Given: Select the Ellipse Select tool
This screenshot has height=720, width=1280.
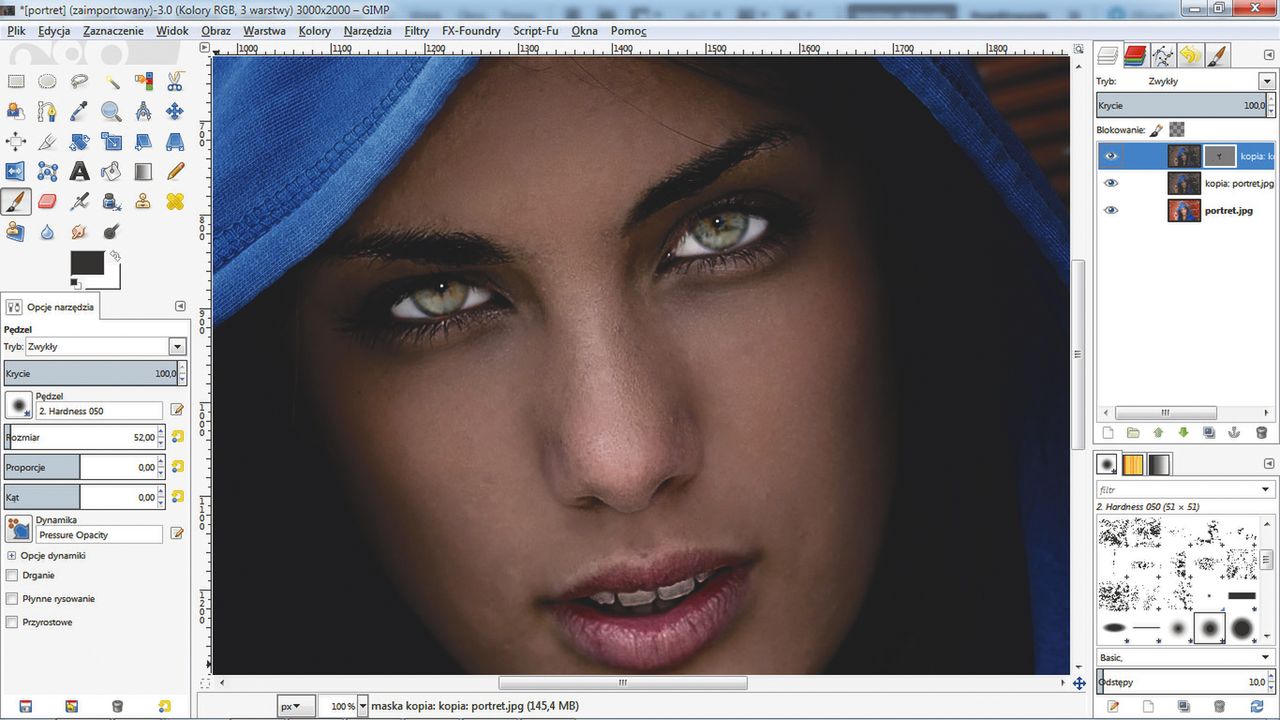Looking at the screenshot, I should tap(47, 81).
